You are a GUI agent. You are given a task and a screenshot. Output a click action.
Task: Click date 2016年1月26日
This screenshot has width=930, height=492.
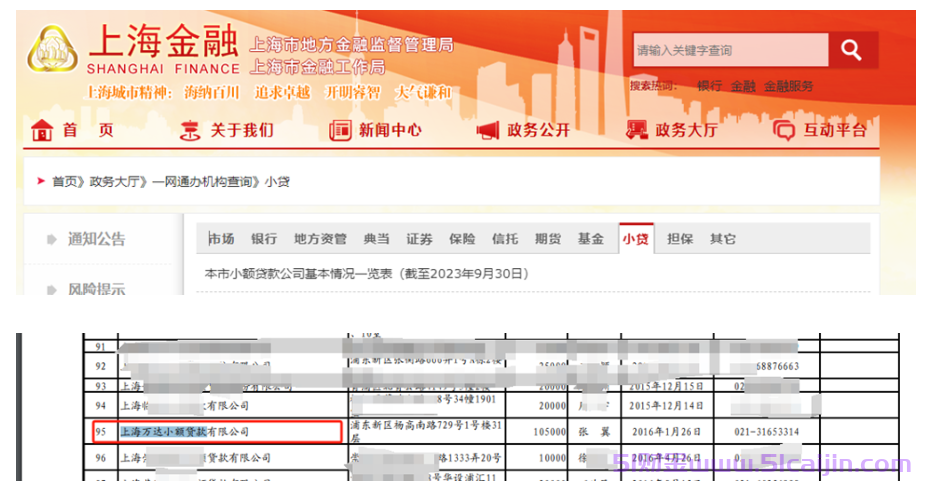point(666,432)
